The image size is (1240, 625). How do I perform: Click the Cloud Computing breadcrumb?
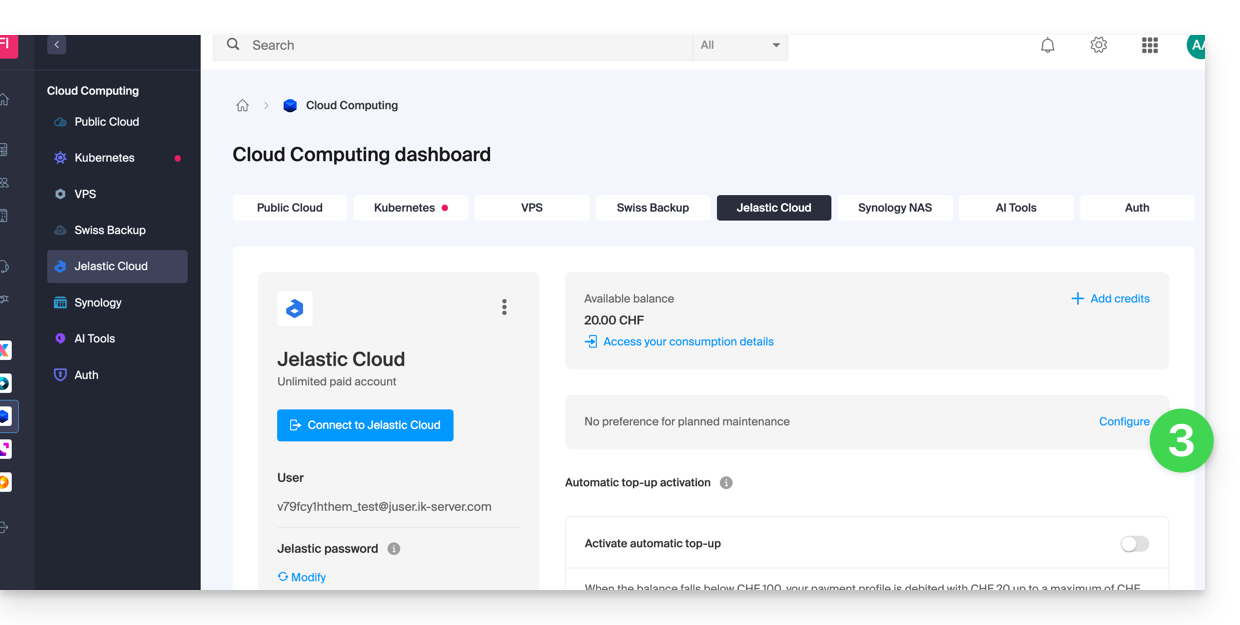coord(352,105)
